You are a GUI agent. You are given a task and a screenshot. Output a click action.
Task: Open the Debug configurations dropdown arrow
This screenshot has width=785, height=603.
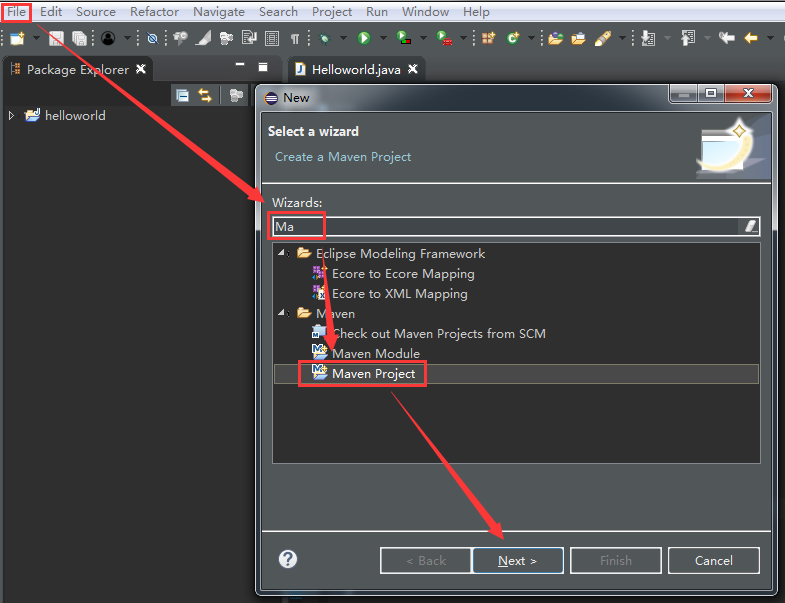(343, 38)
